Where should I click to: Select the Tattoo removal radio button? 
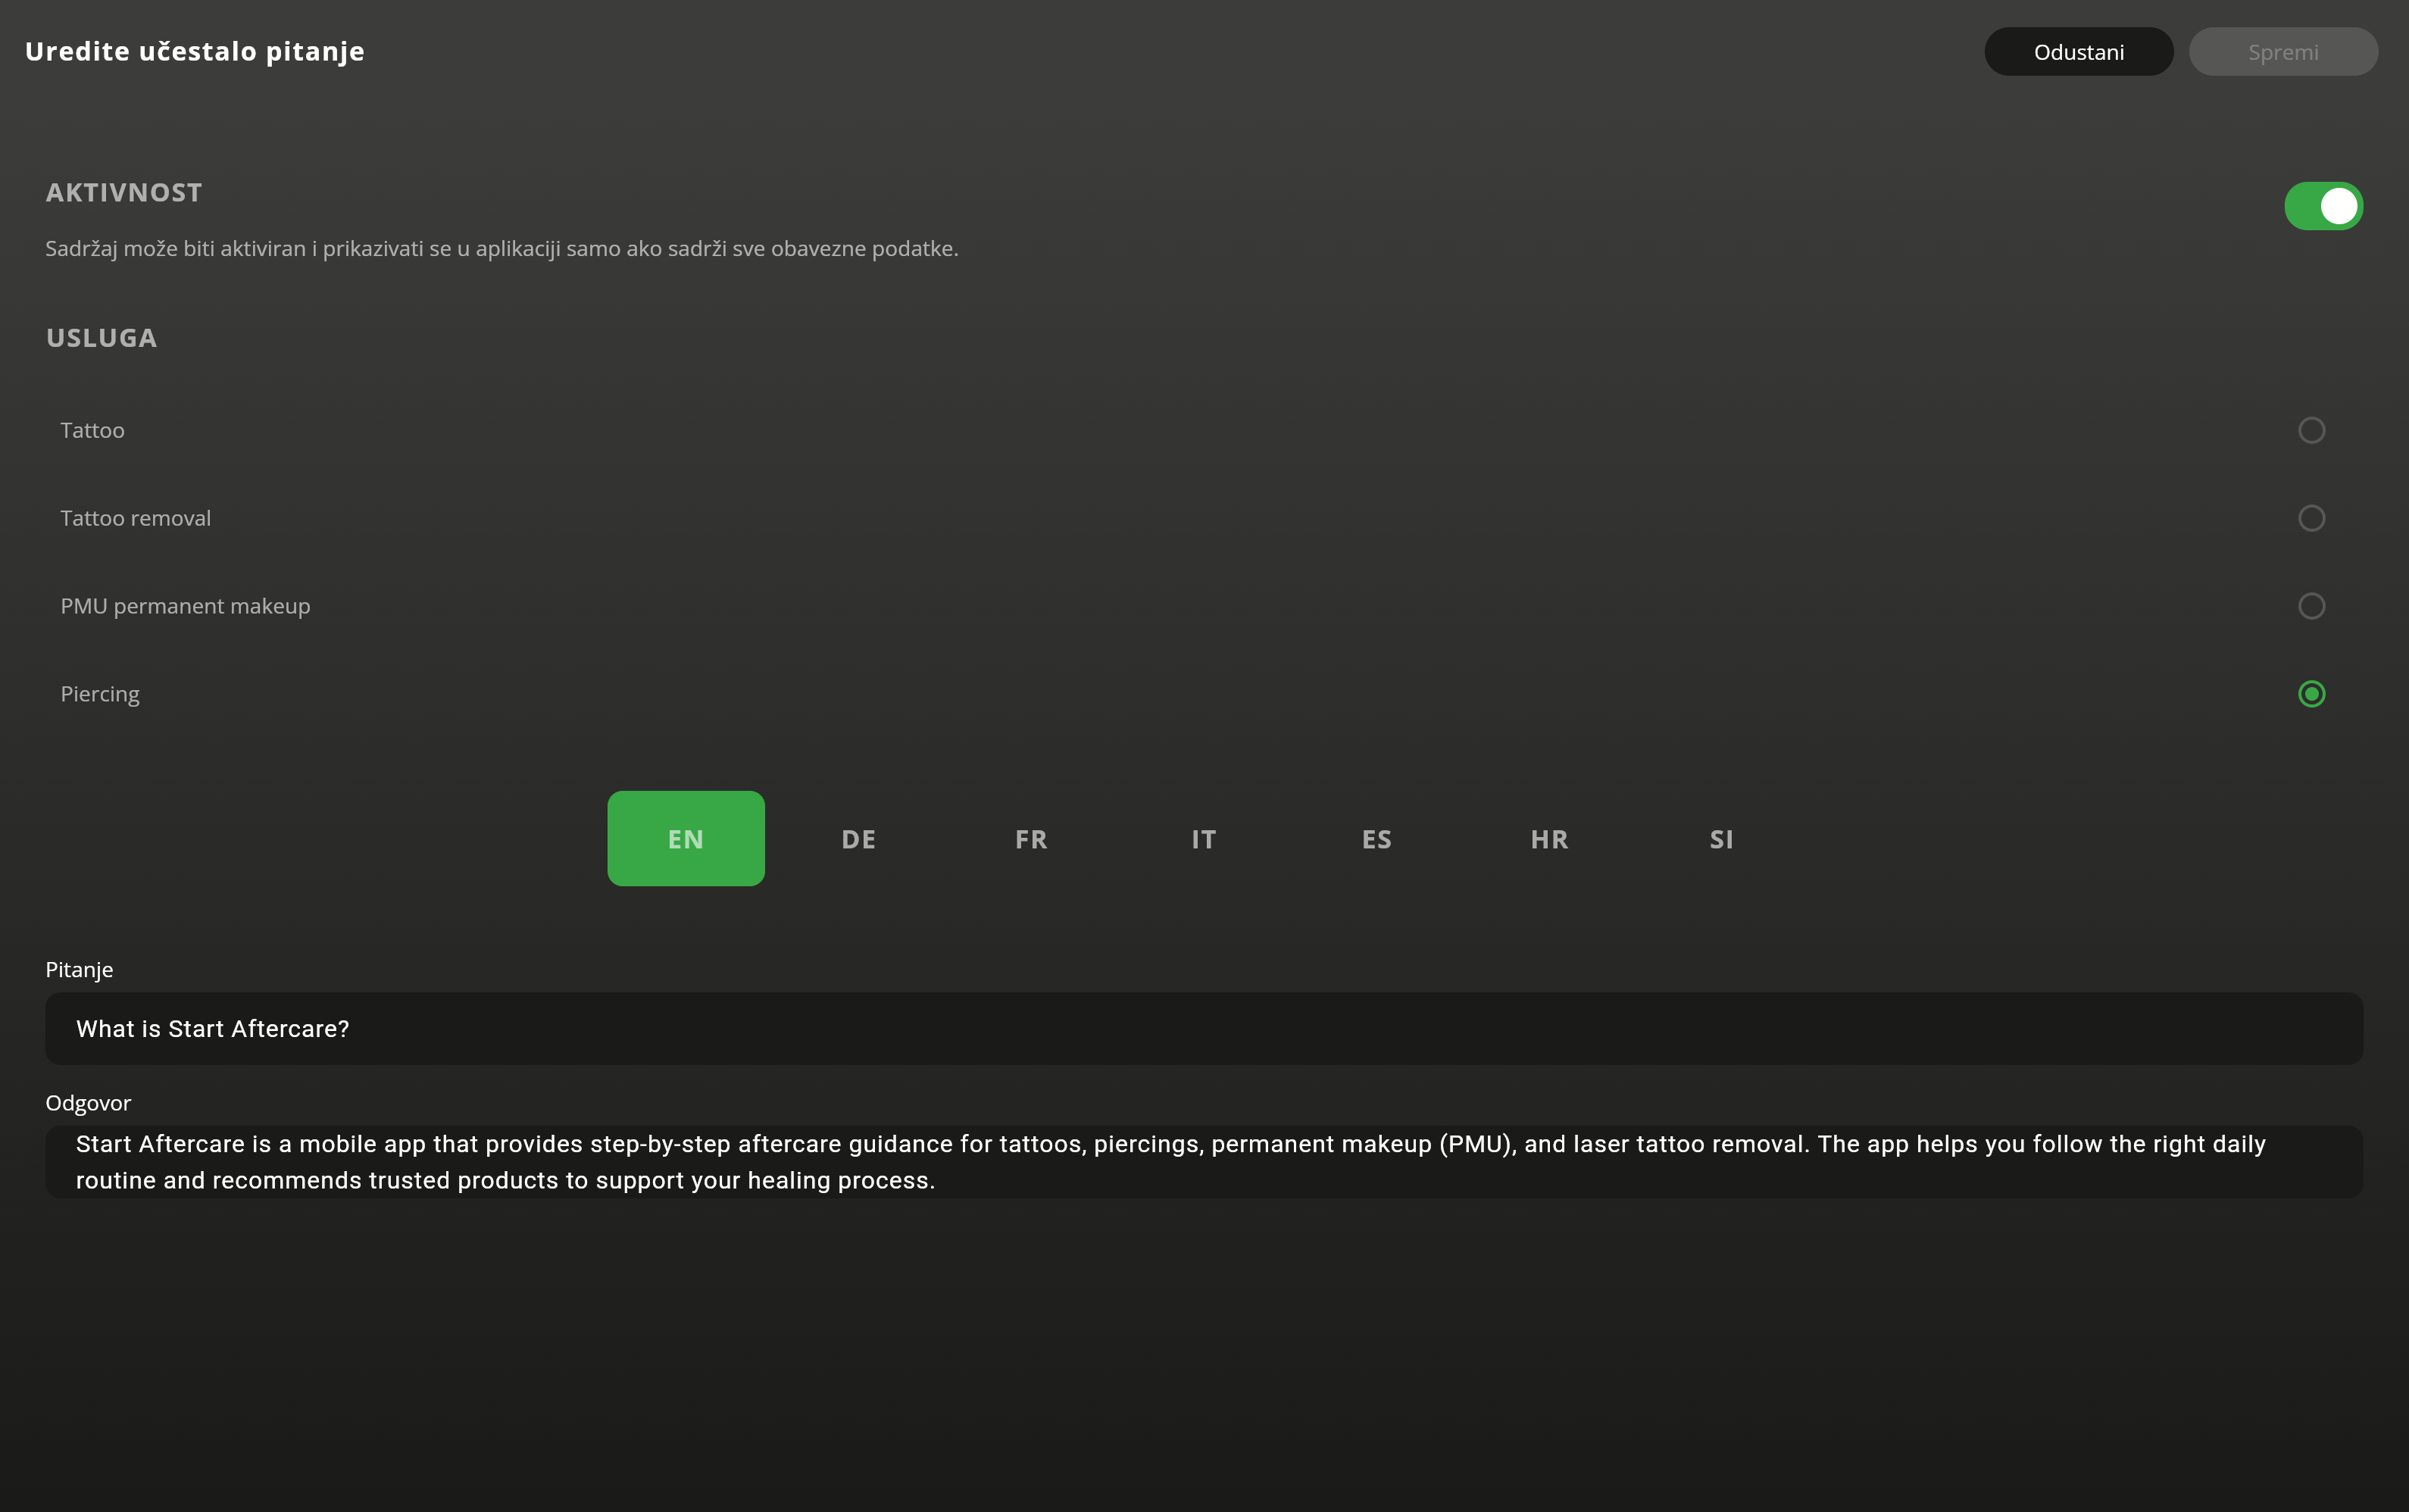coord(2310,518)
